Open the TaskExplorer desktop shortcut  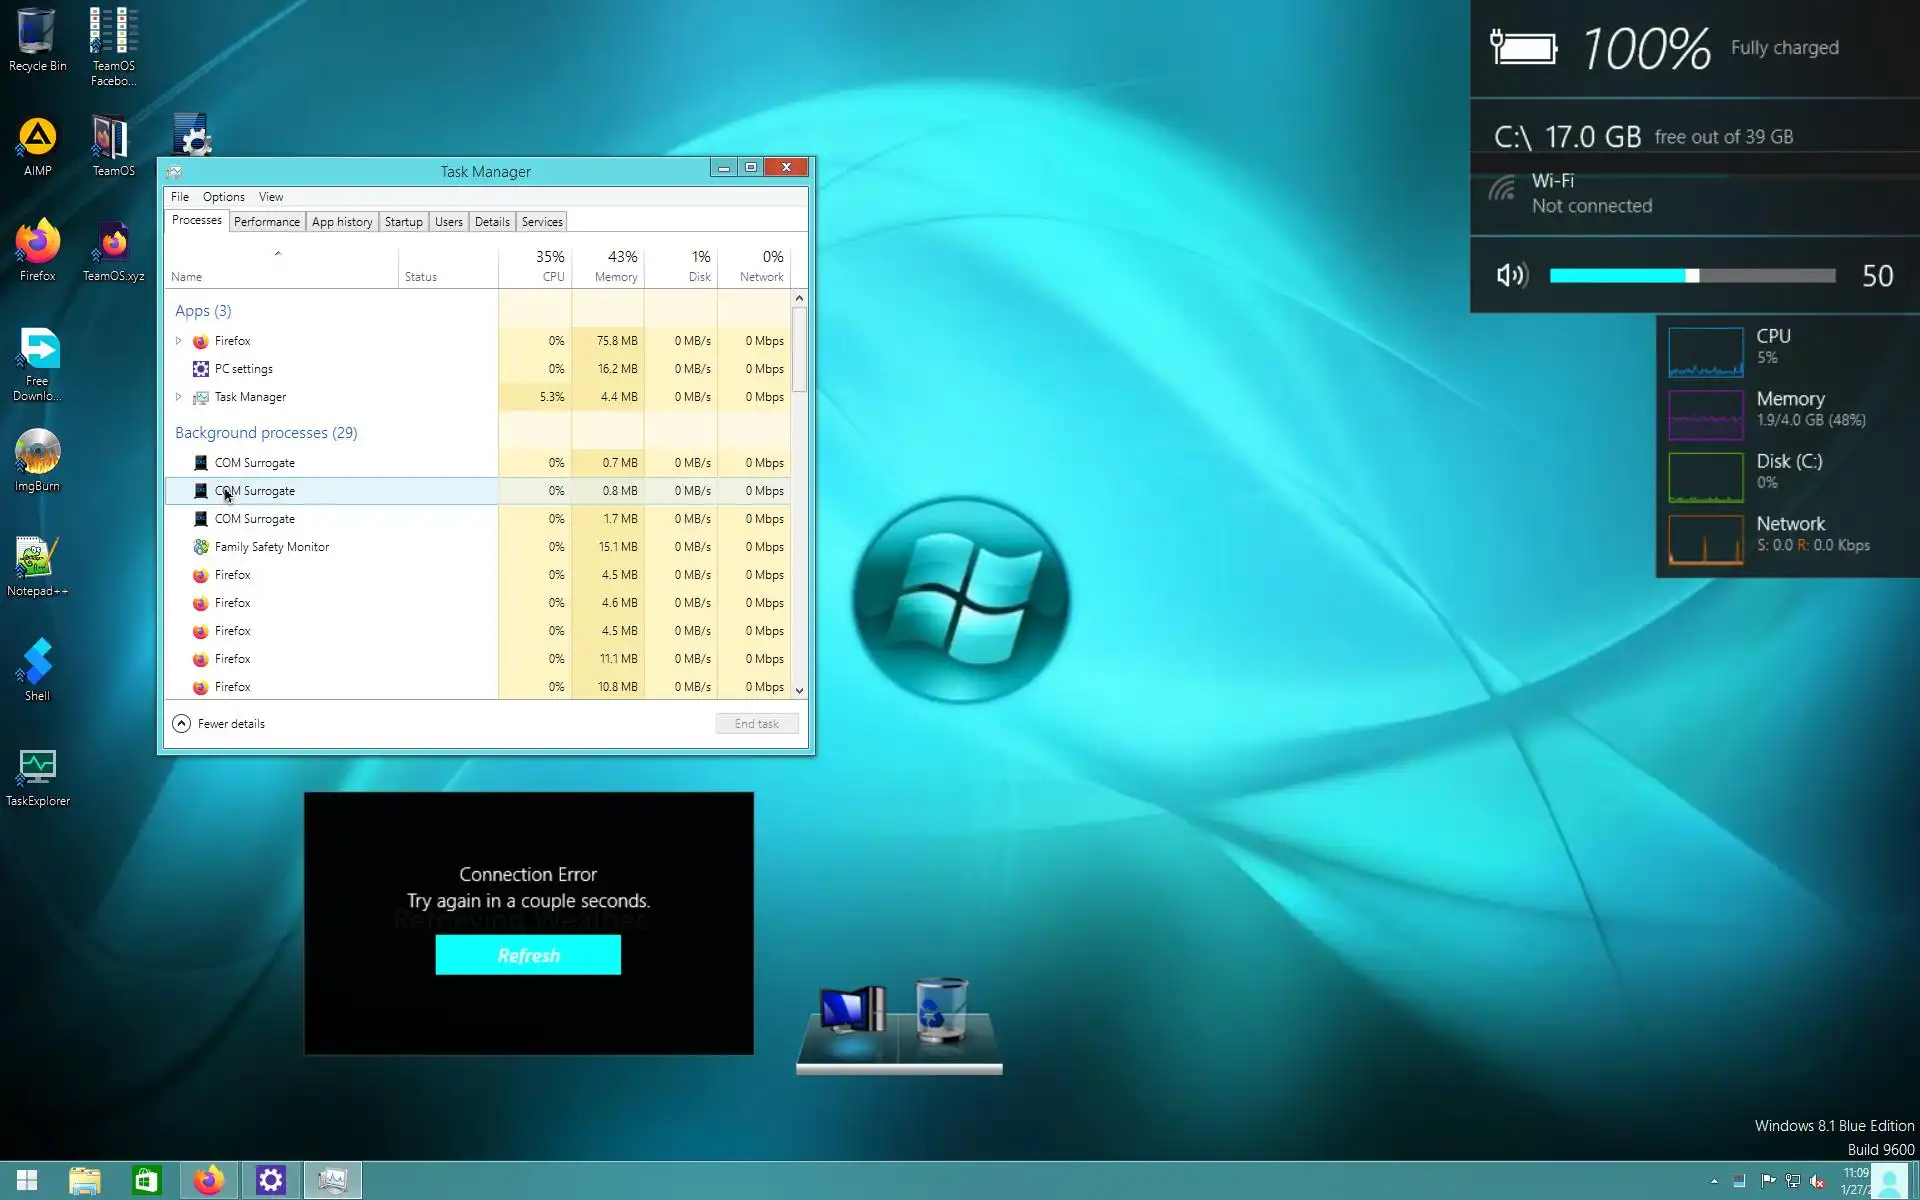[37, 774]
